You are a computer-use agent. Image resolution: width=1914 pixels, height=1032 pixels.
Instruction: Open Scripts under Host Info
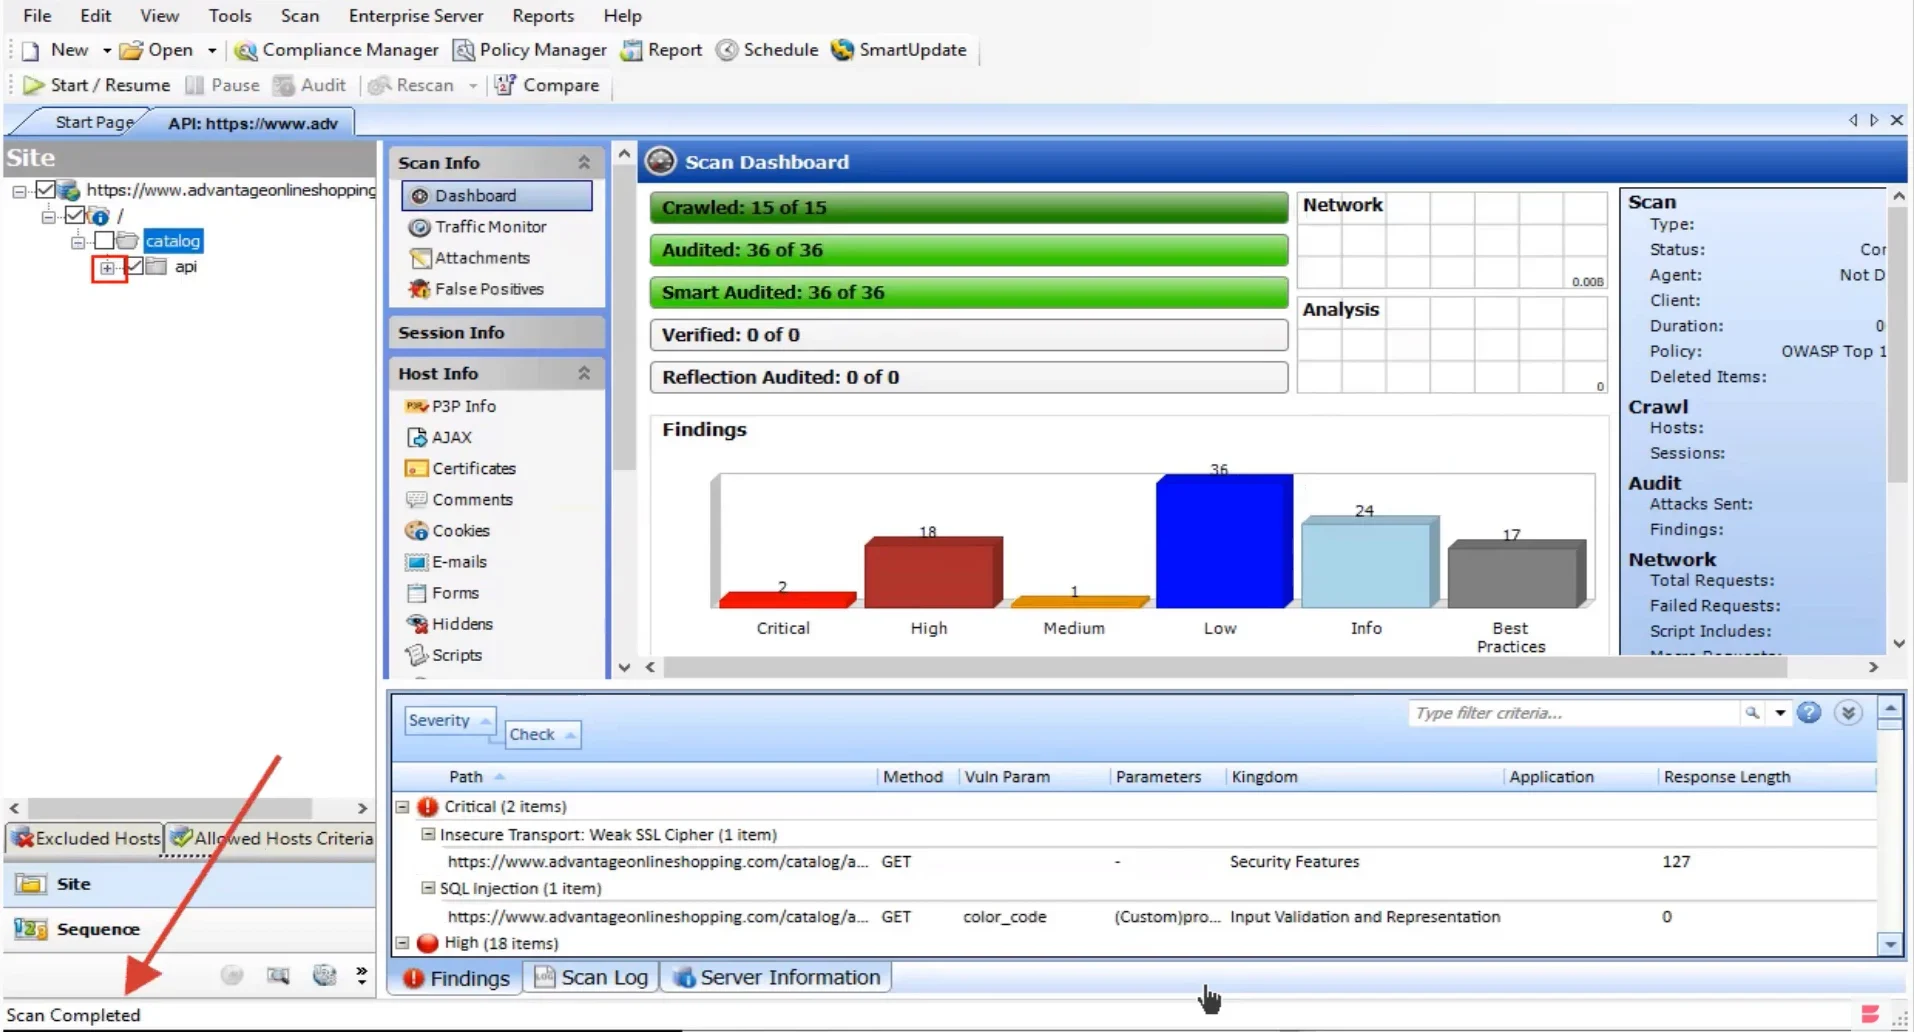[444, 655]
